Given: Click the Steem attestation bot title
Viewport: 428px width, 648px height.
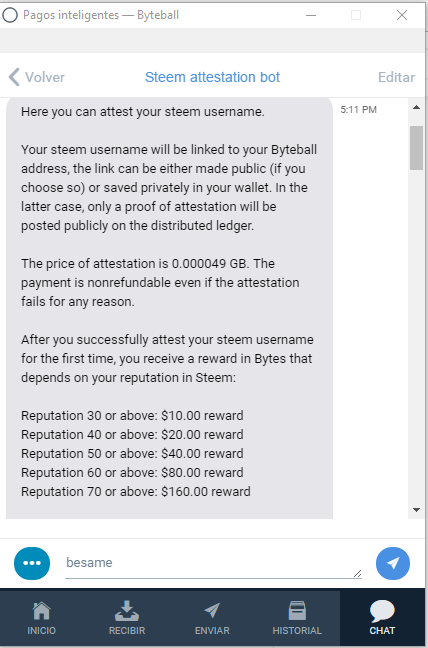Looking at the screenshot, I should coord(212,77).
